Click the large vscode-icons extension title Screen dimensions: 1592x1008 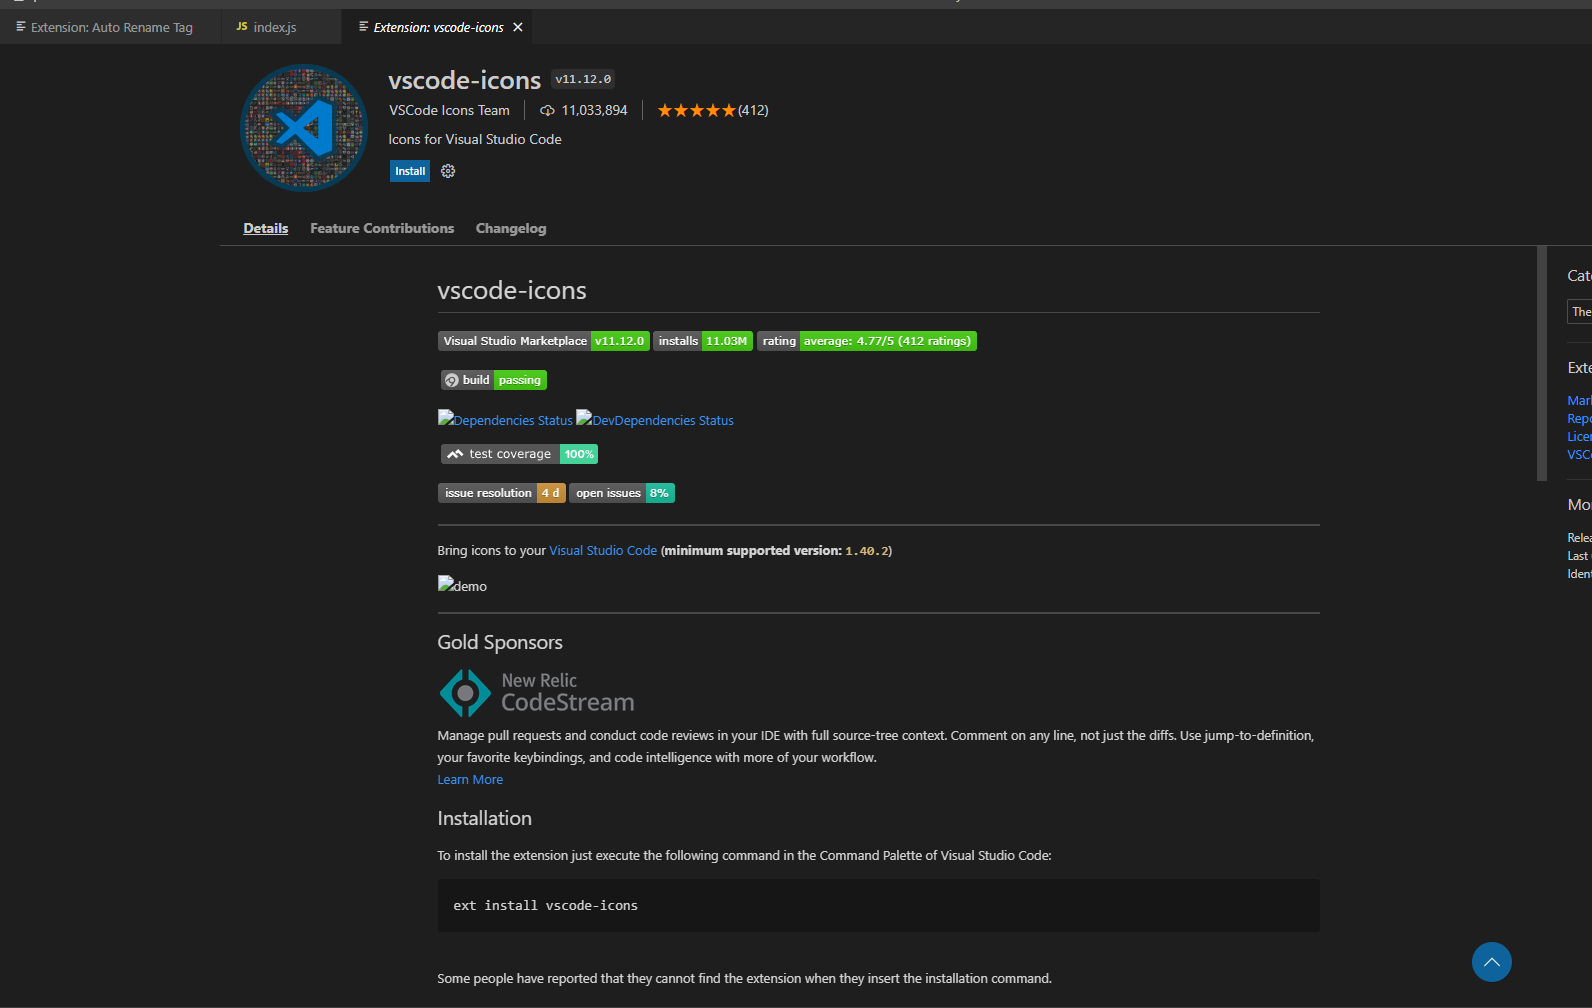(465, 80)
